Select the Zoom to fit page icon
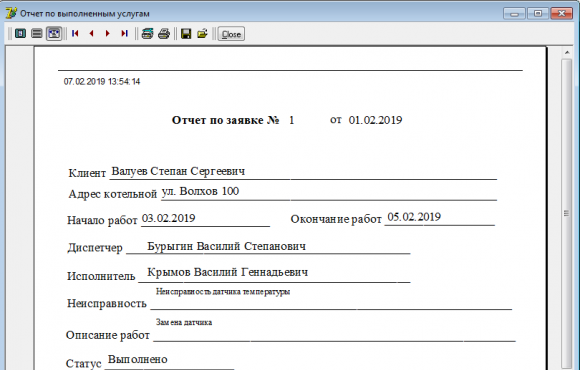580x370 pixels. click(x=20, y=34)
